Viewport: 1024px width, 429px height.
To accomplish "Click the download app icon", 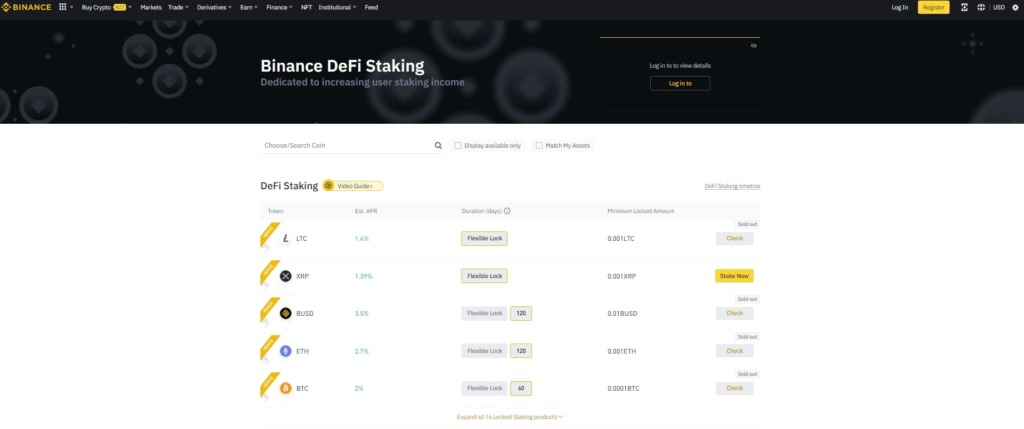I will point(964,7).
